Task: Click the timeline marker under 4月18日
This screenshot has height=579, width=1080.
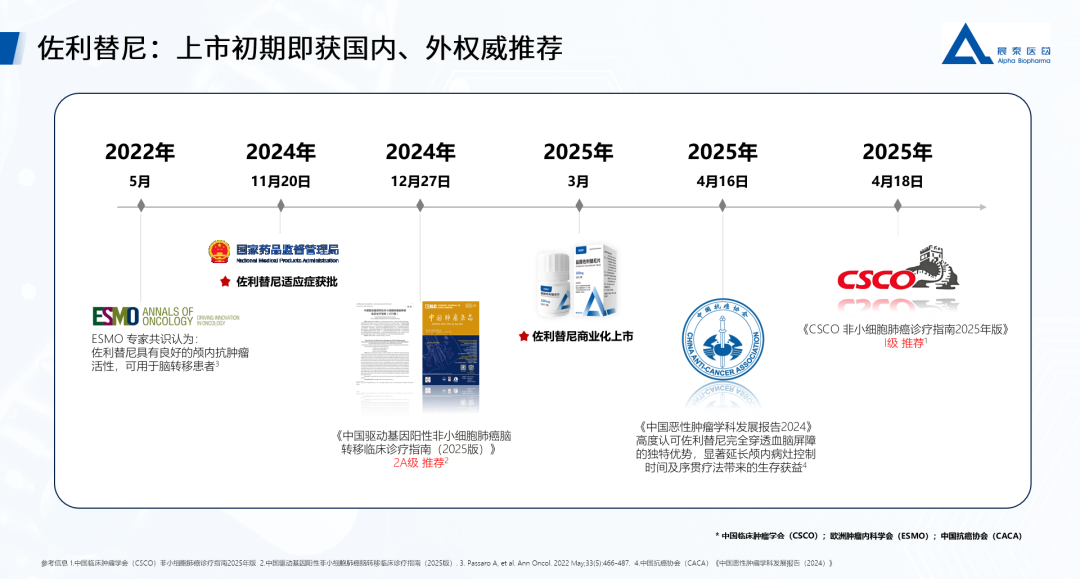Action: [897, 206]
